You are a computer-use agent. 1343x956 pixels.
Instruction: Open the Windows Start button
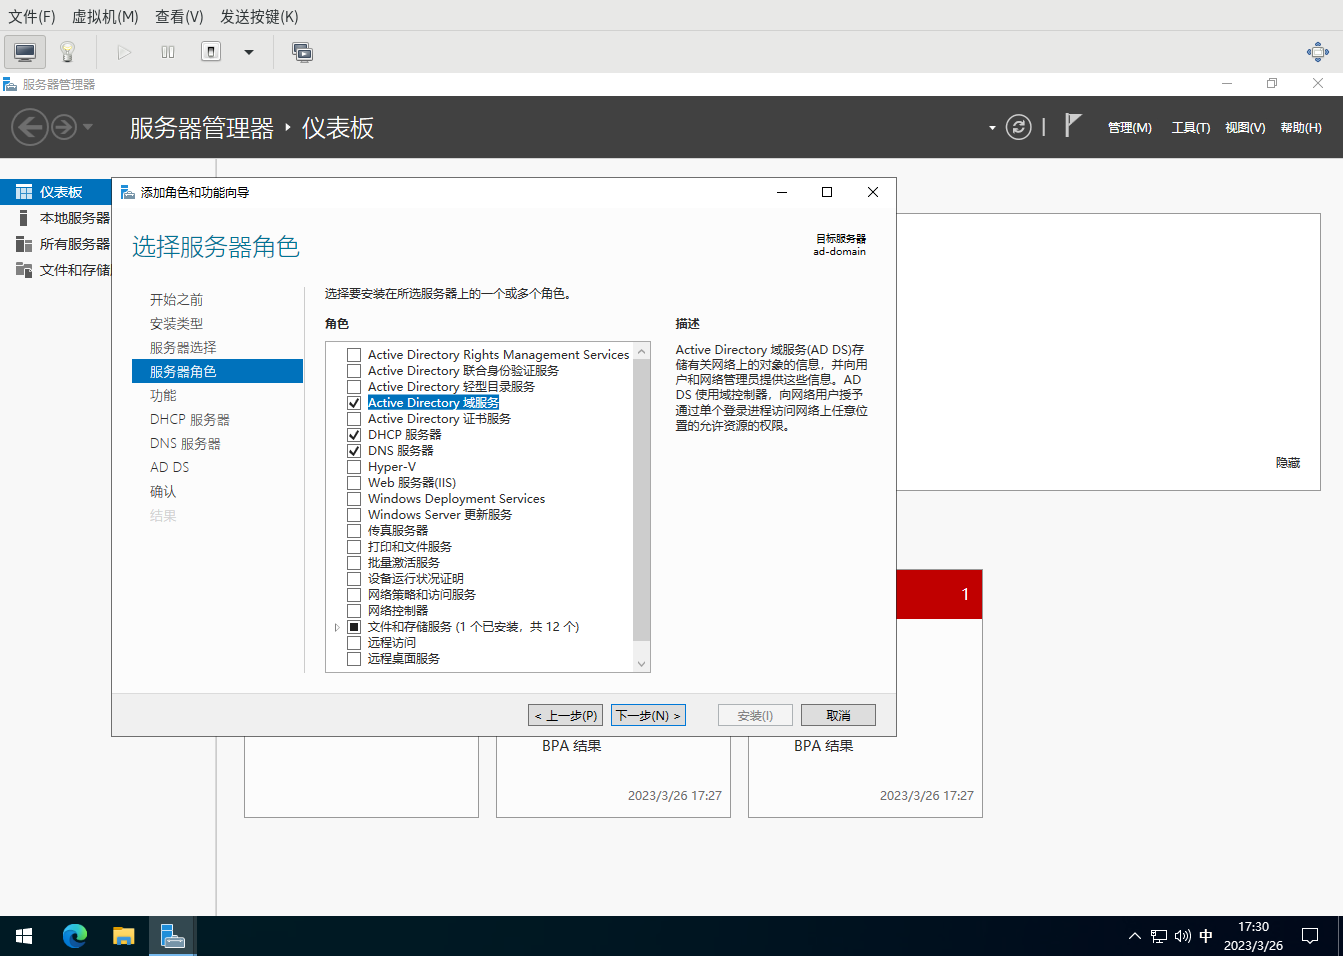(24, 936)
